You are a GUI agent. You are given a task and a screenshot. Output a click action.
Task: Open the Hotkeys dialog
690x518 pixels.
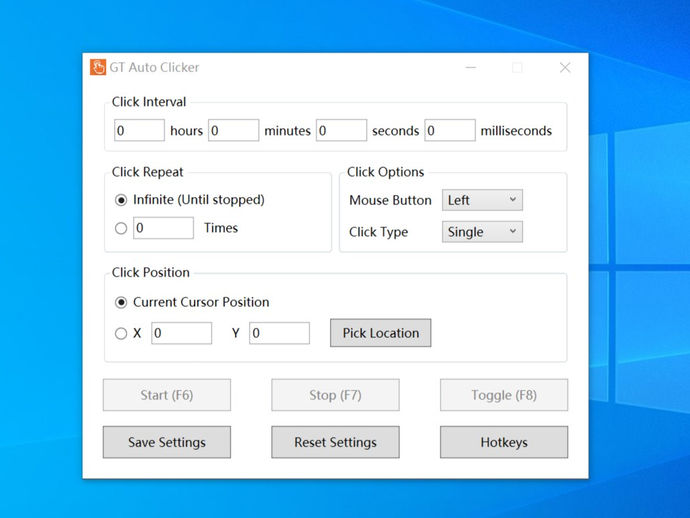click(504, 442)
